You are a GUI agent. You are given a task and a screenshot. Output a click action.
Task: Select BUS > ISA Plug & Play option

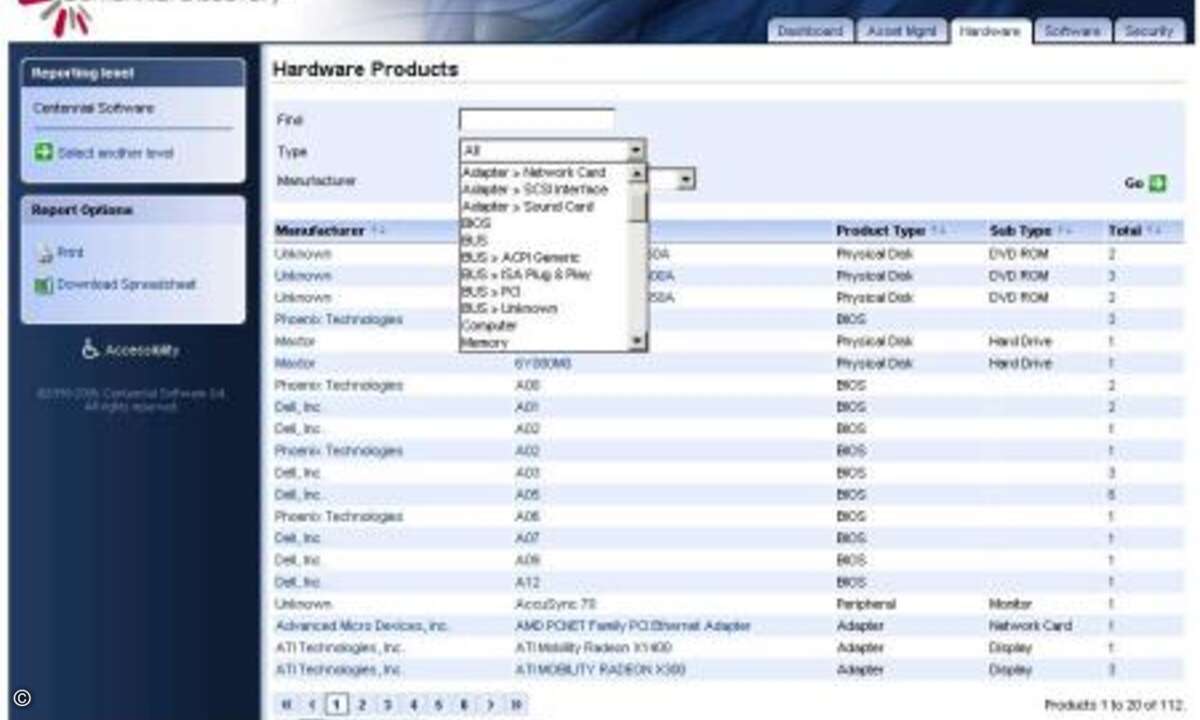click(543, 274)
